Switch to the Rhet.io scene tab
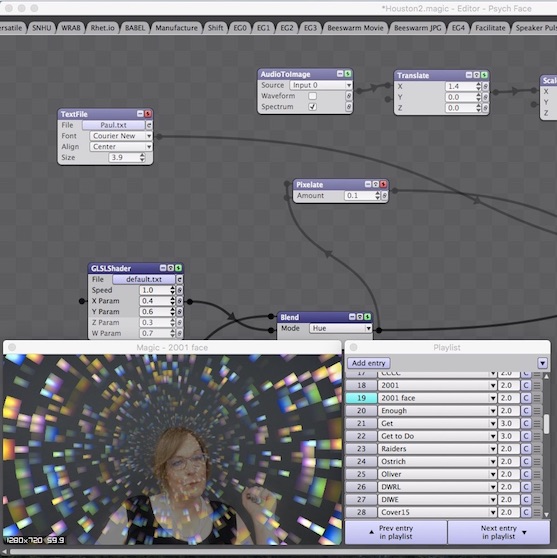Screen dimensions: 557x558 [103, 28]
